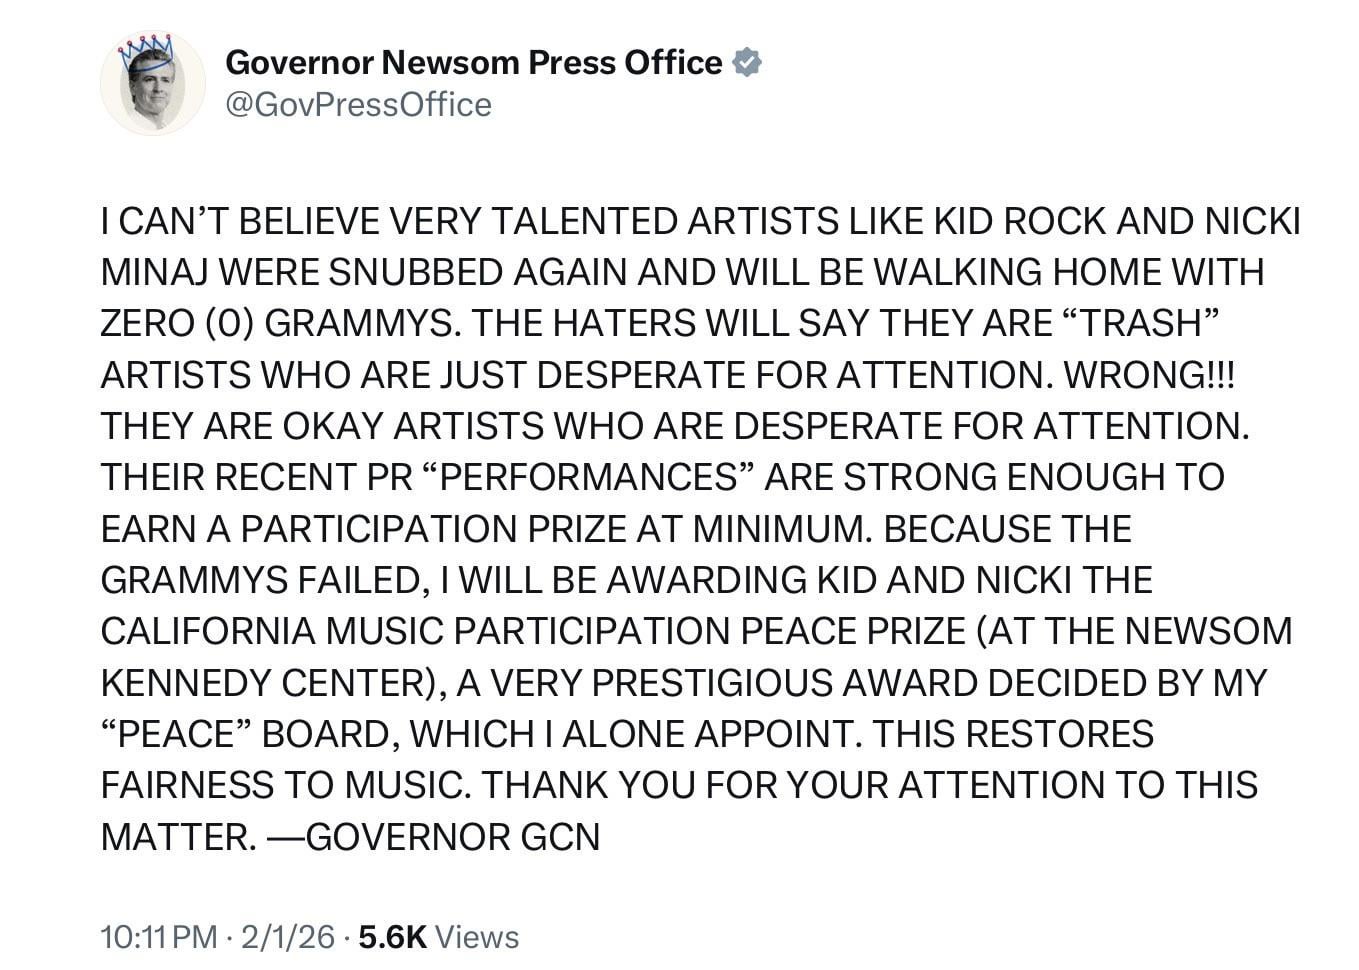The image size is (1359, 970).
Task: Open the Governor Newsom Press Office display name
Action: click(x=474, y=63)
